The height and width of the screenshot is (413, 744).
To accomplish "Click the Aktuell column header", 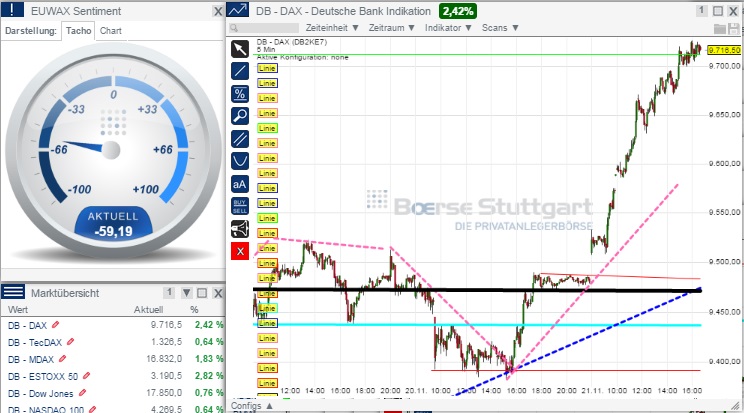I will [x=148, y=310].
